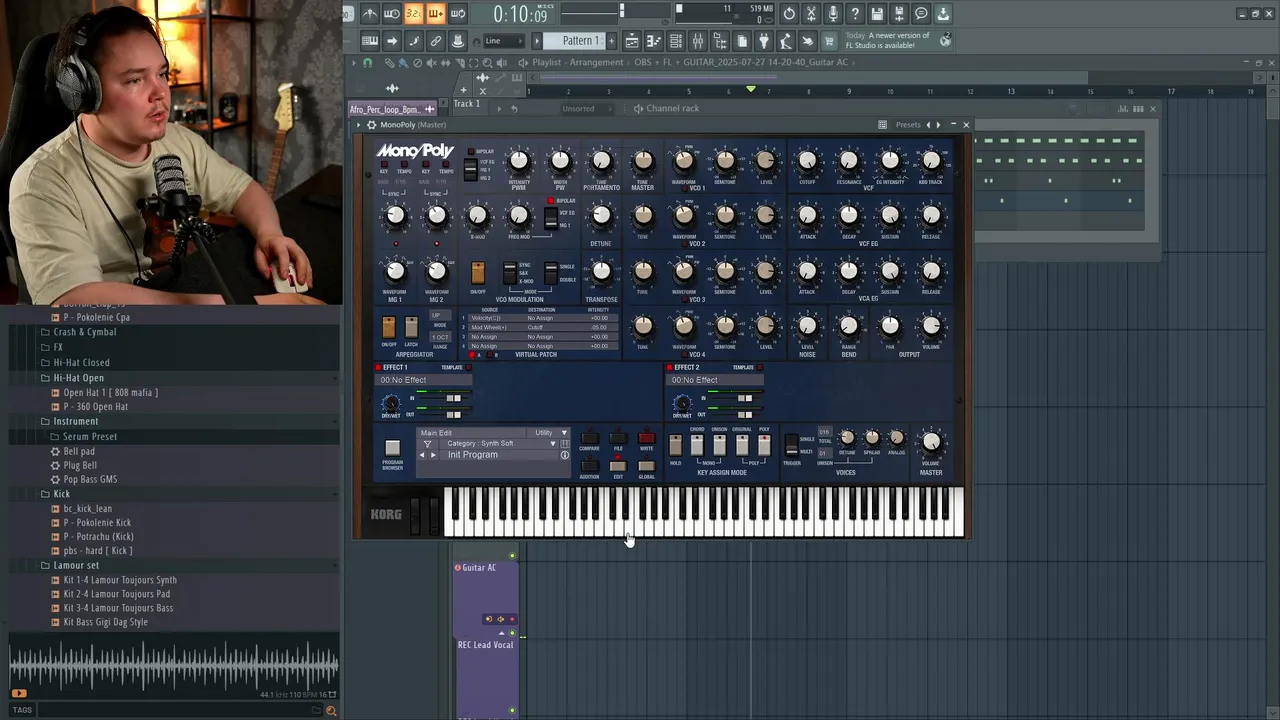Screen dimensions: 1280x720
Task: Click the typing keyboard to piano icon
Action: click(x=370, y=41)
